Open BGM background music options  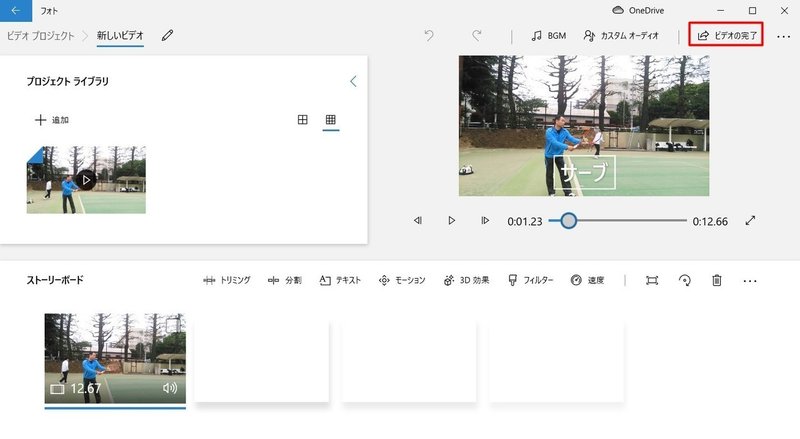548,36
